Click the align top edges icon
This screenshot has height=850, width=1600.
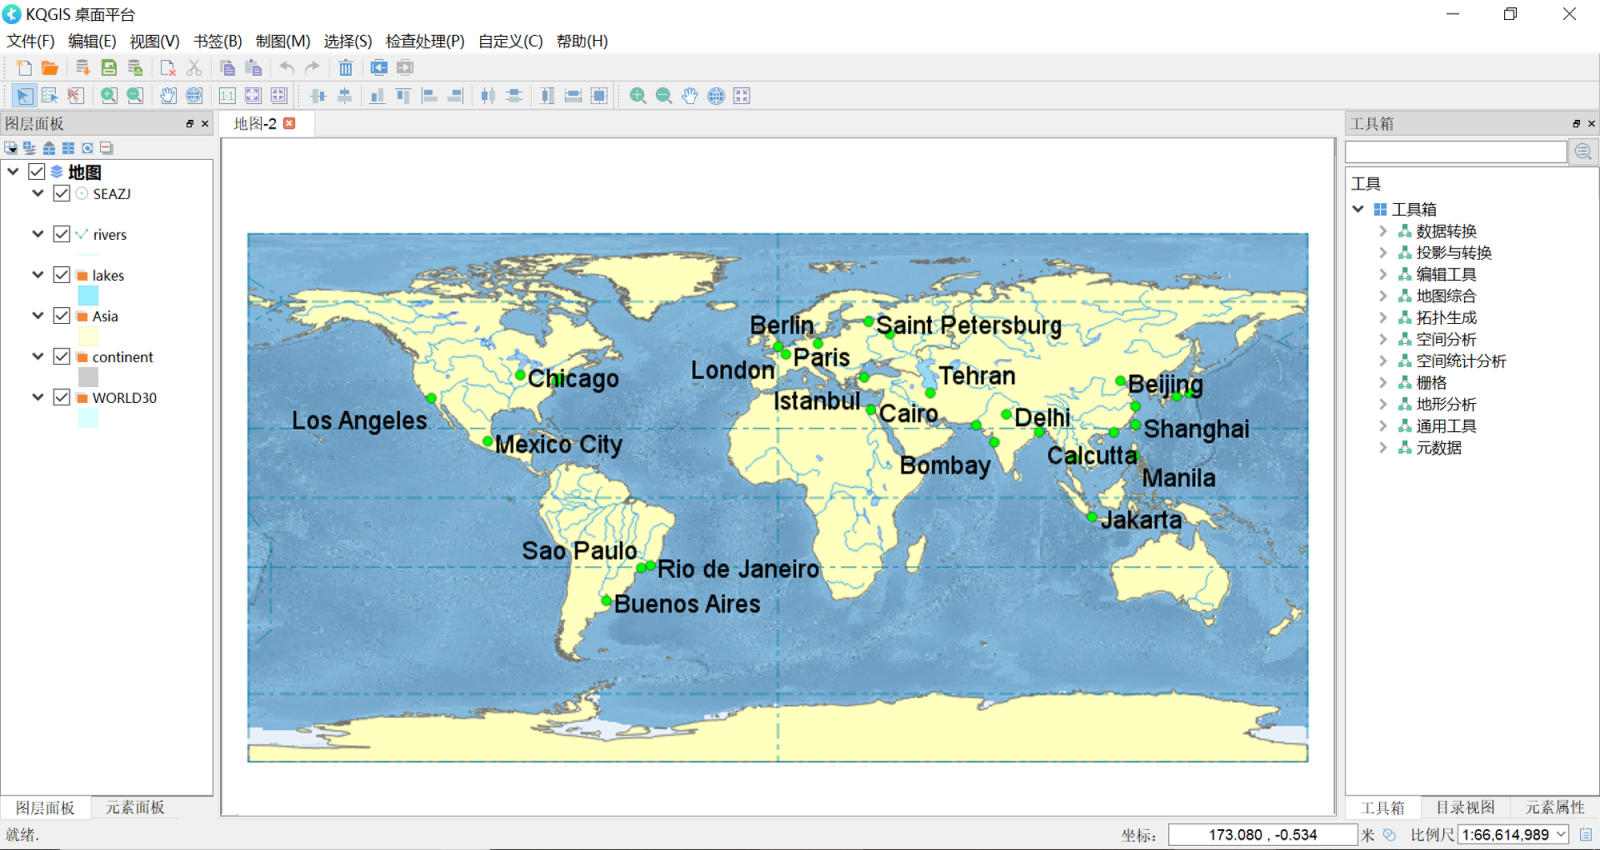click(x=403, y=96)
